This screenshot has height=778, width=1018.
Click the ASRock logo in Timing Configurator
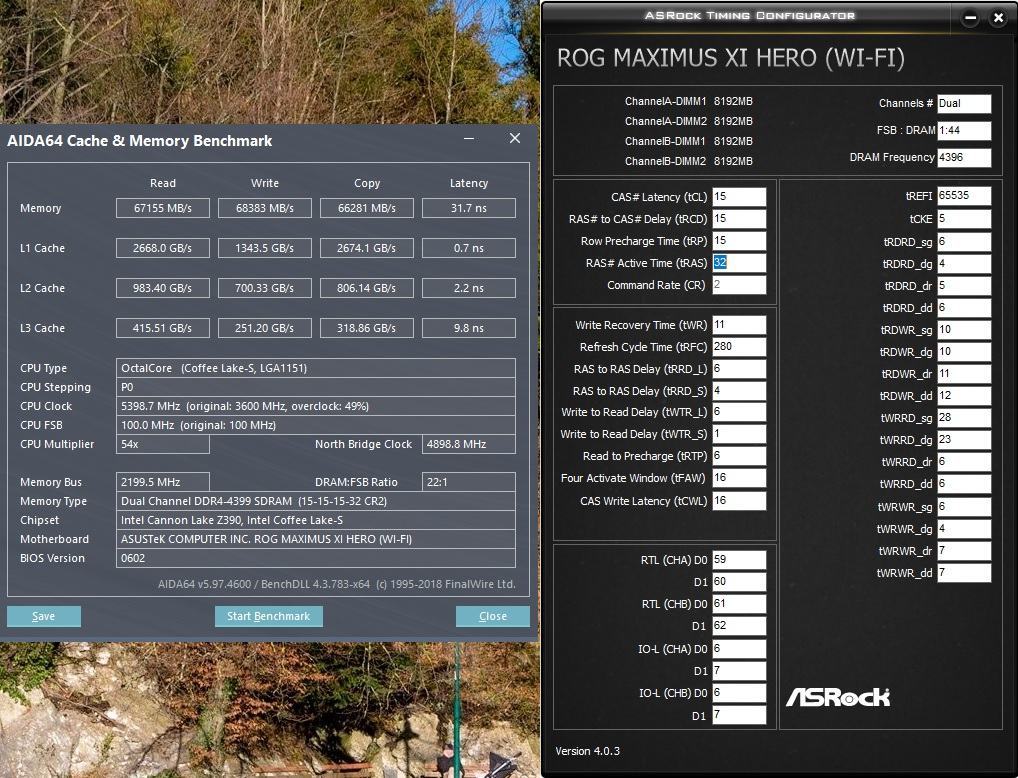(x=838, y=697)
